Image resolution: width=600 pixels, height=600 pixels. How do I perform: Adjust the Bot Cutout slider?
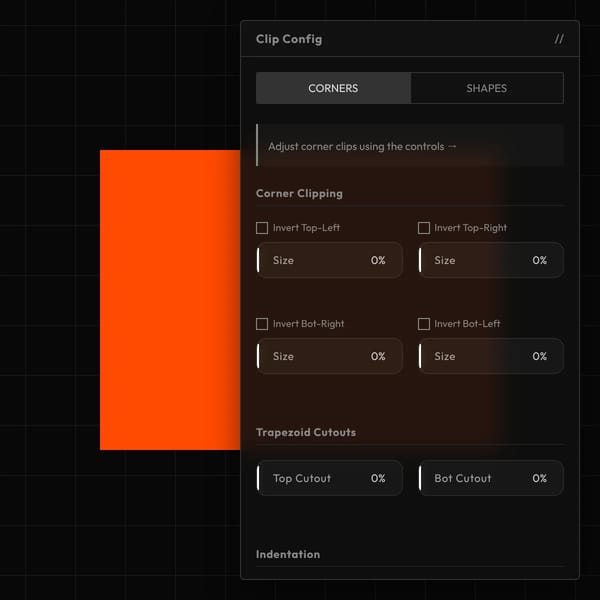click(491, 478)
